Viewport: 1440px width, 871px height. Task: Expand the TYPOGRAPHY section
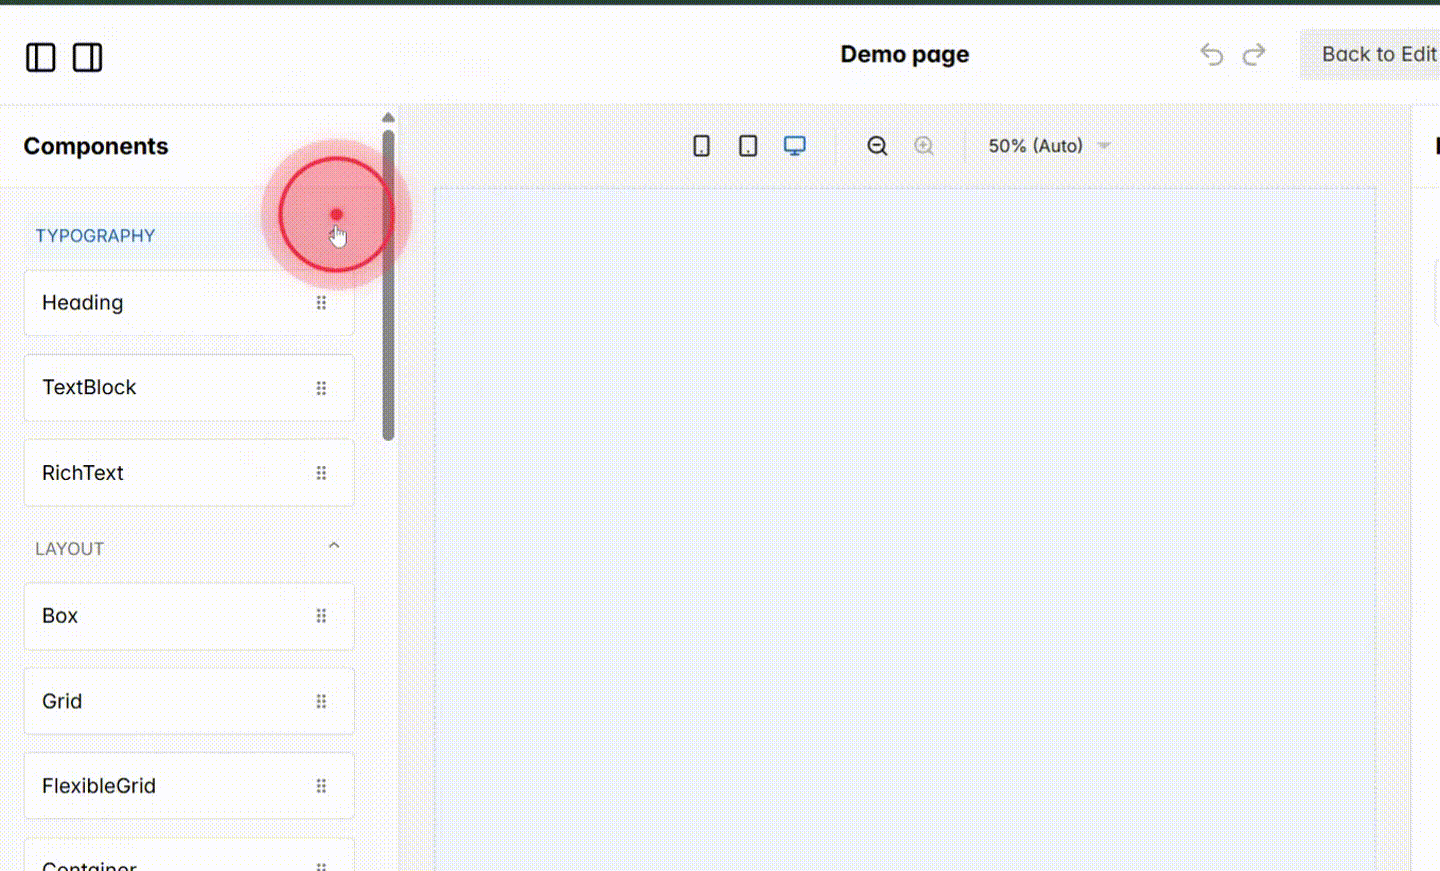click(95, 235)
